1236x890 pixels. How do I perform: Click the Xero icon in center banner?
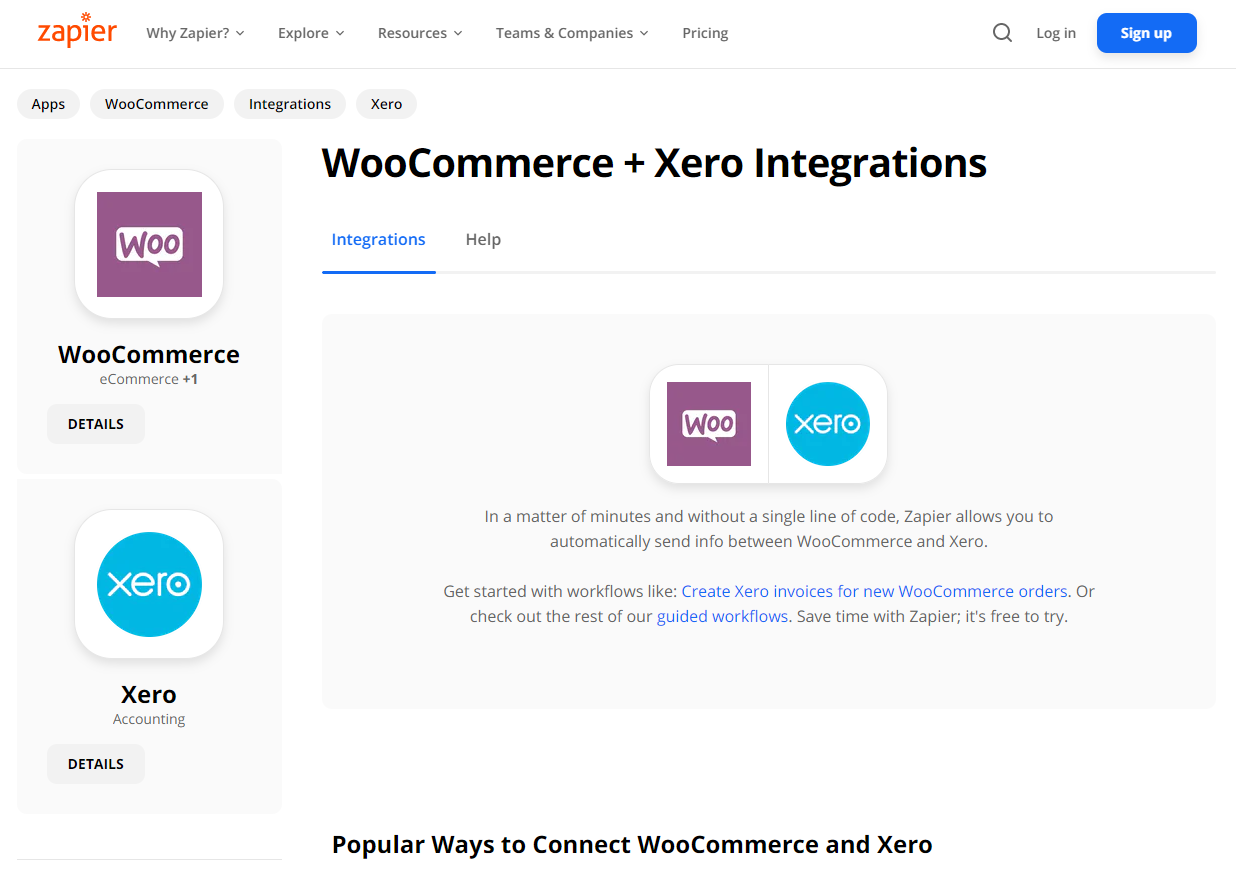click(828, 424)
